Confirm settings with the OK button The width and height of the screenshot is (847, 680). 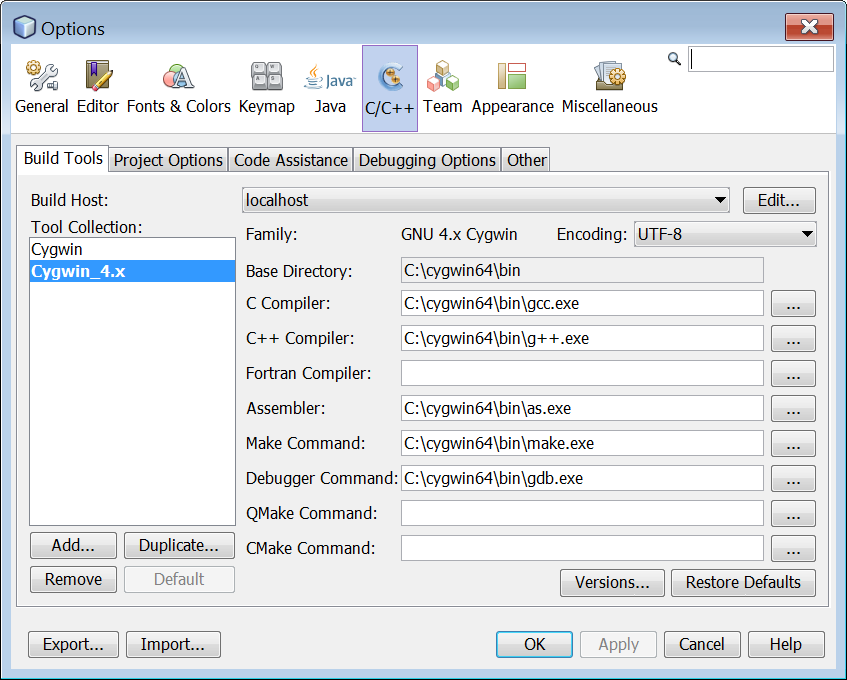coord(534,644)
